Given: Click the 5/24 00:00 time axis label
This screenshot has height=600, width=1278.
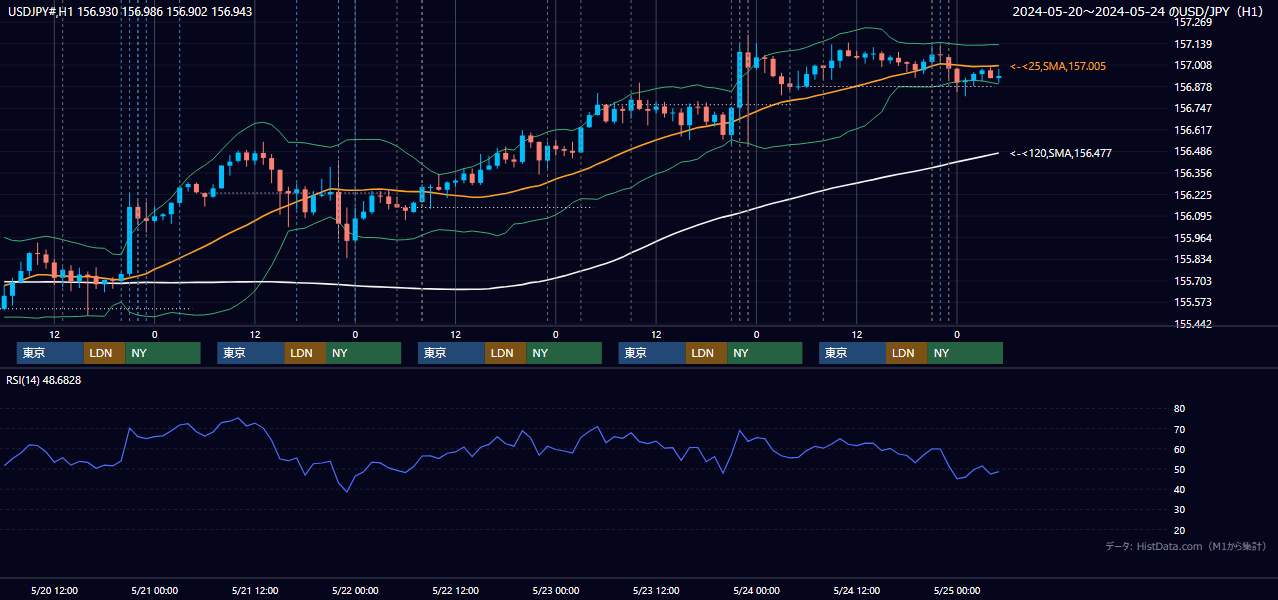Looking at the screenshot, I should (756, 590).
